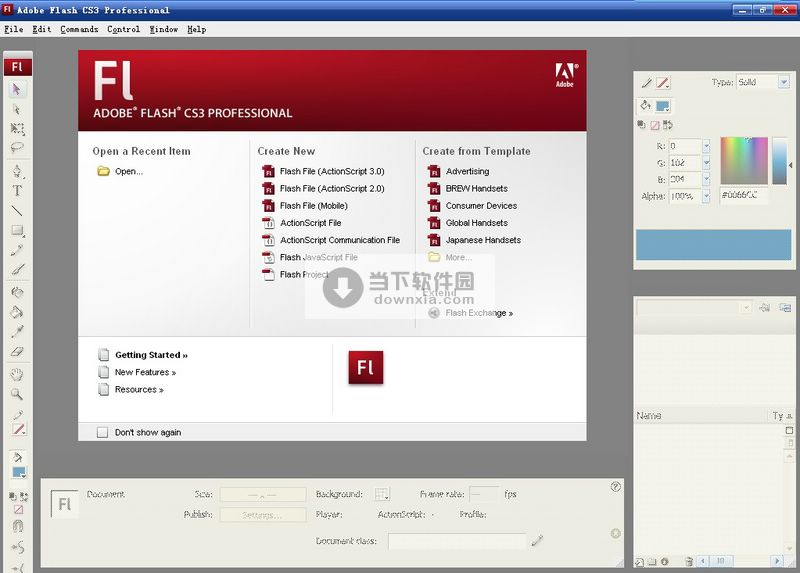Toggle the No Color button in Color panel
The height and width of the screenshot is (573, 800).
click(x=655, y=125)
